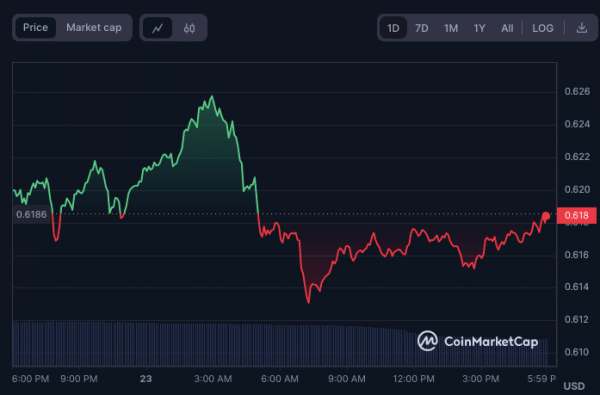The width and height of the screenshot is (600, 395).
Task: Click the 6:00 AM time axis label
Action: coord(280,379)
